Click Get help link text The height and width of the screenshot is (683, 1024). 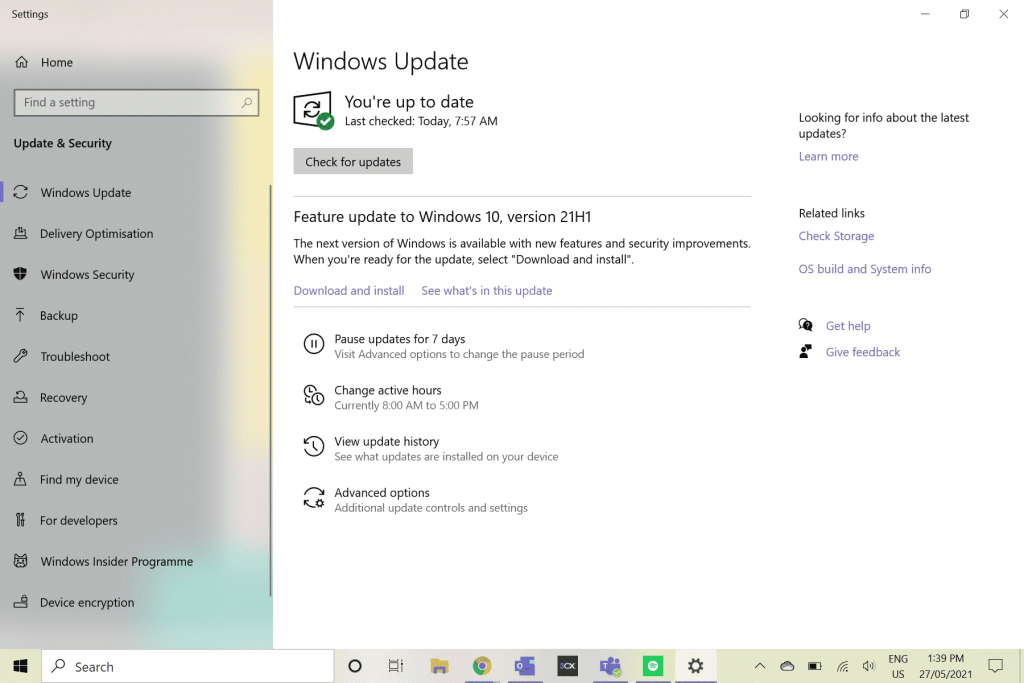coord(848,326)
